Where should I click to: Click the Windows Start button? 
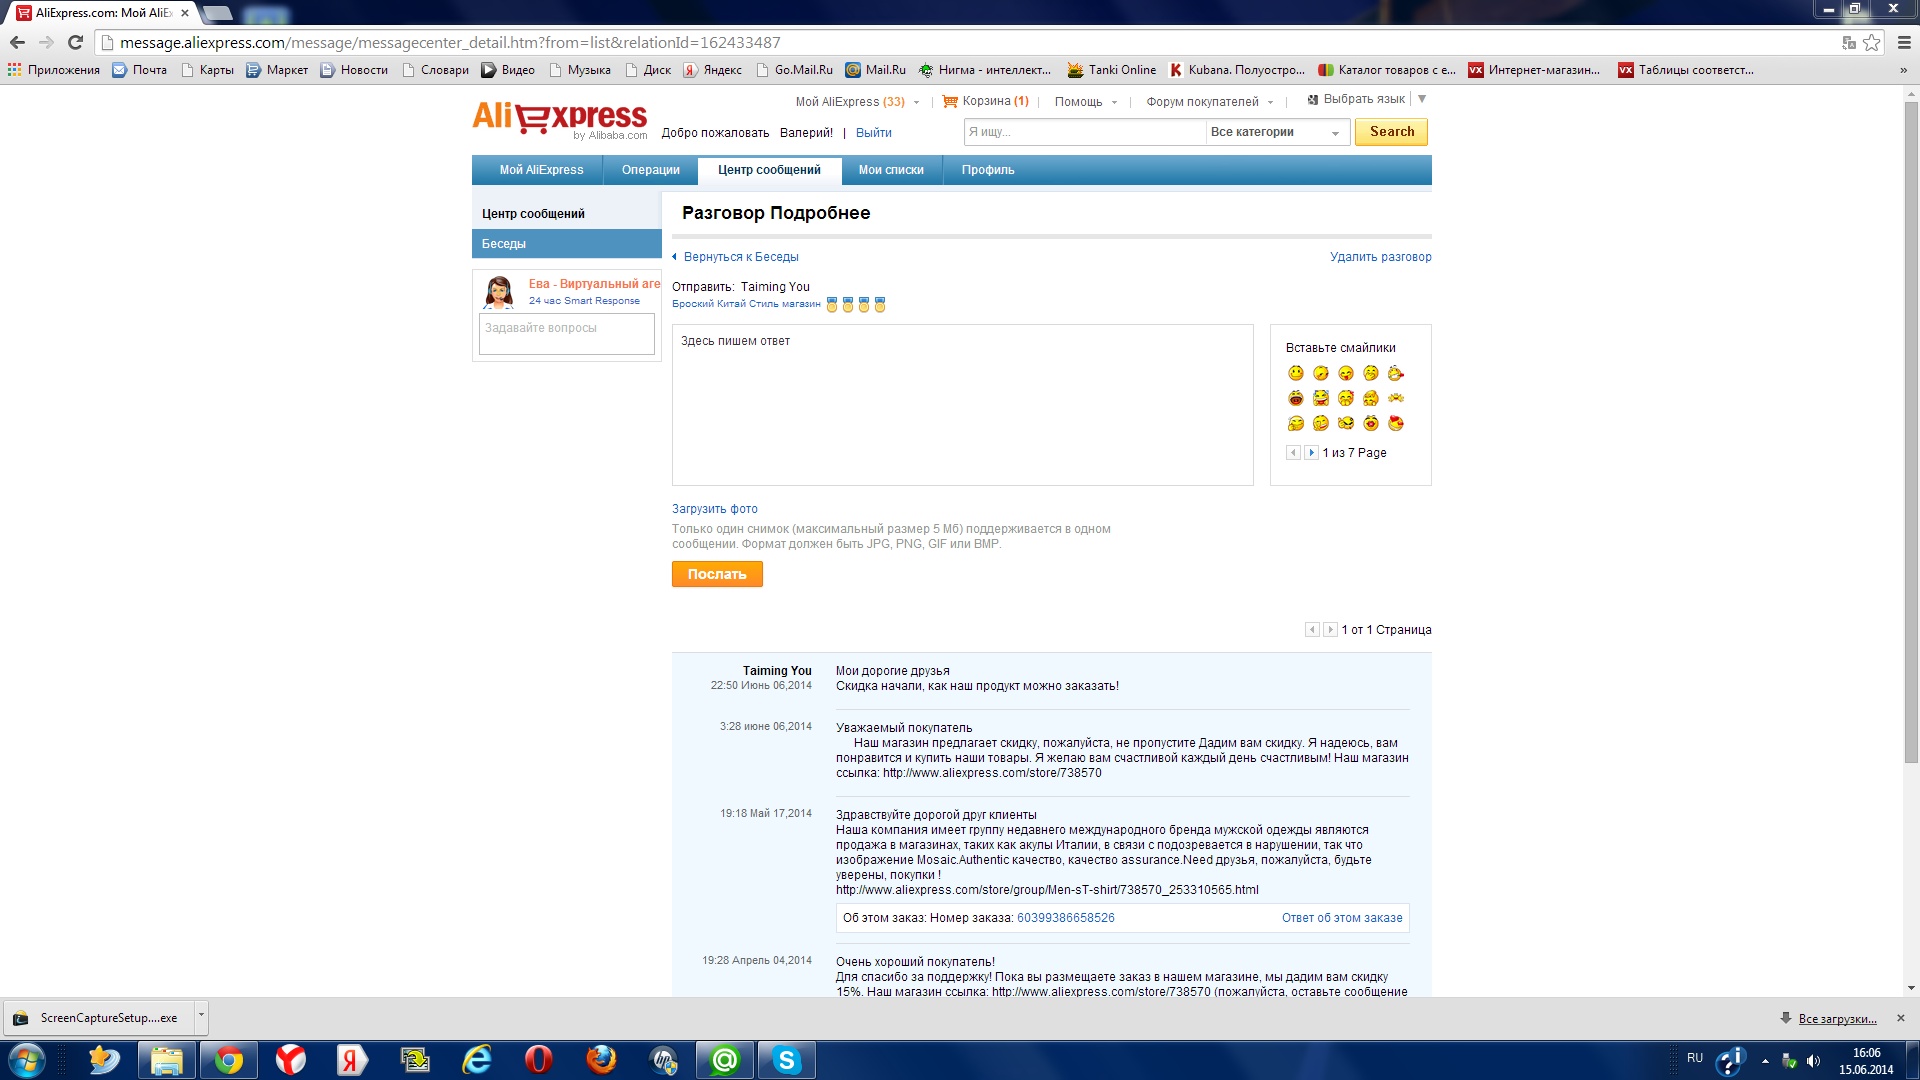(26, 1060)
